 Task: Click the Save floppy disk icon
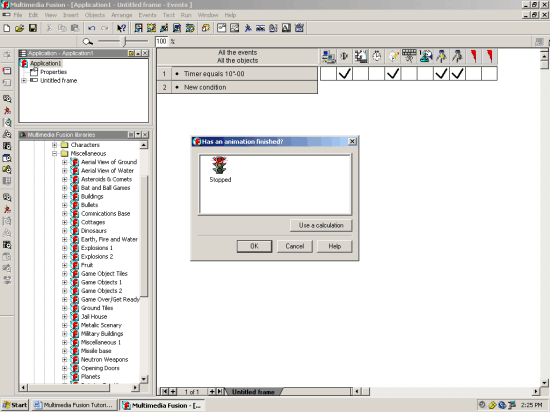[33, 28]
